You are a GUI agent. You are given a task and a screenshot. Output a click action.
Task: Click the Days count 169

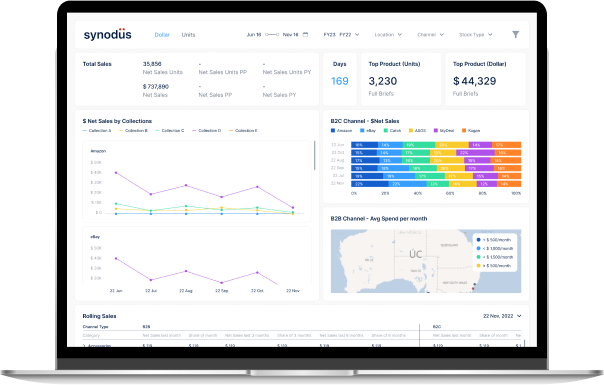pyautogui.click(x=340, y=81)
